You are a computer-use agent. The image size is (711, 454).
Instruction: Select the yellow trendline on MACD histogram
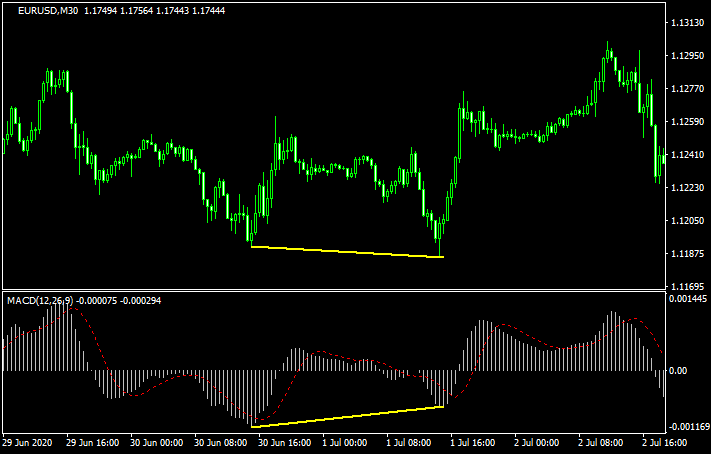(346, 417)
